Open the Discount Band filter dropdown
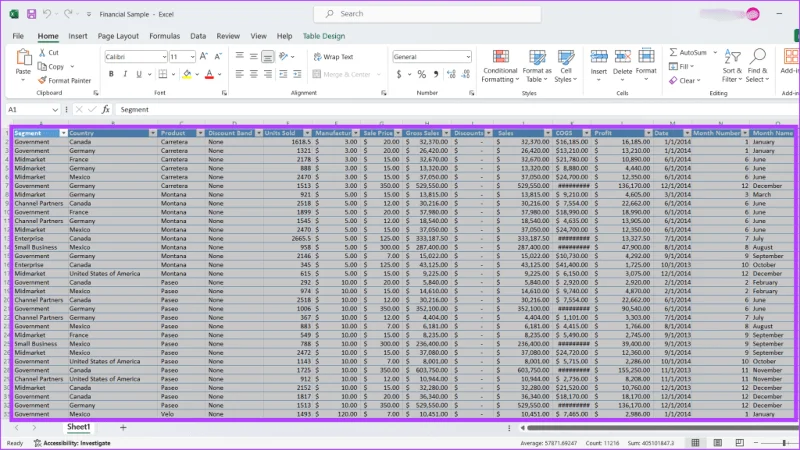Image resolution: width=800 pixels, height=450 pixels. tap(259, 133)
